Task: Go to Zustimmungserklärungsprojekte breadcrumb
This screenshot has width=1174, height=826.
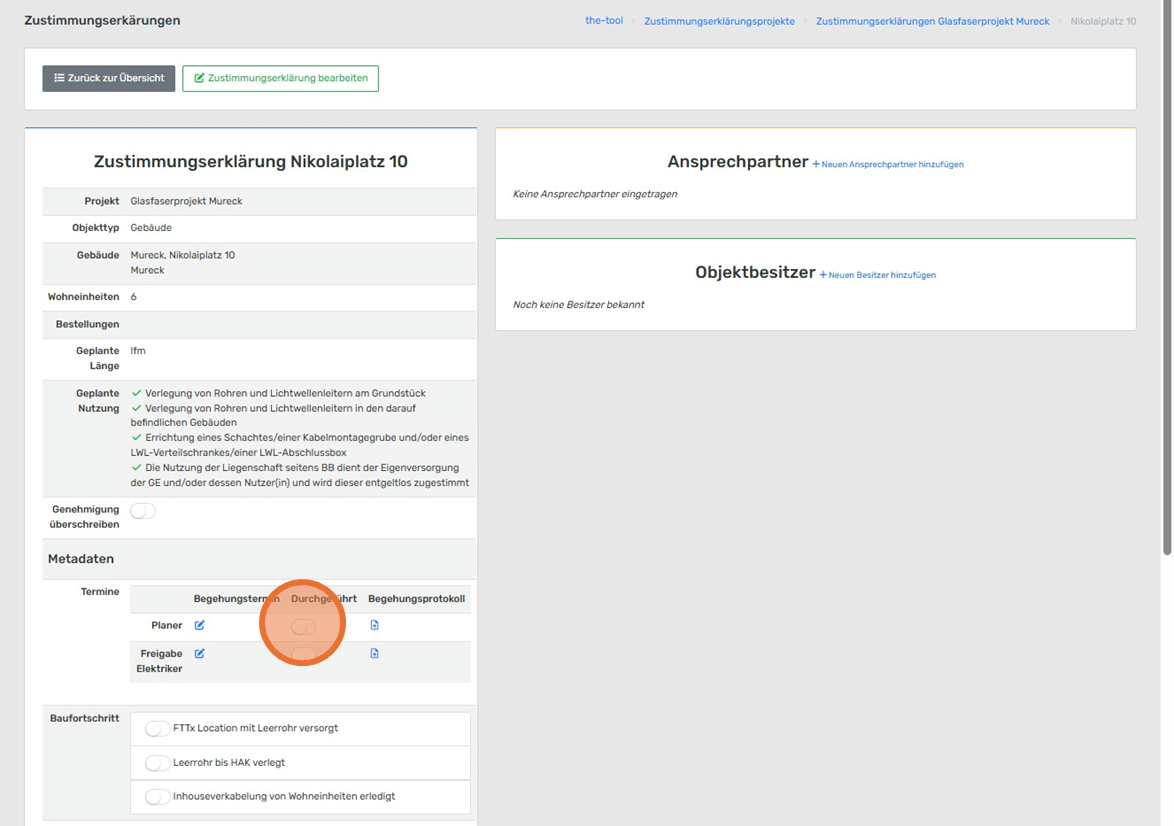Action: click(x=719, y=21)
